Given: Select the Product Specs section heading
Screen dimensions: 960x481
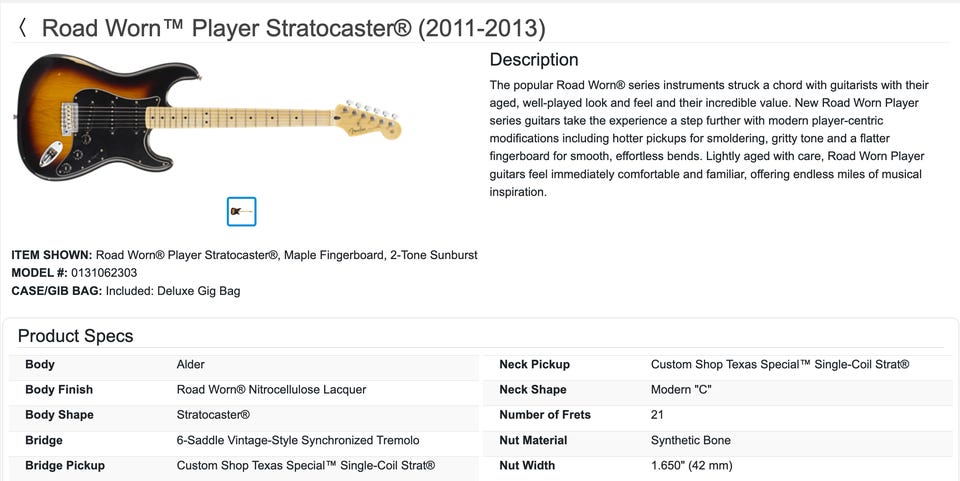Looking at the screenshot, I should point(75,336).
